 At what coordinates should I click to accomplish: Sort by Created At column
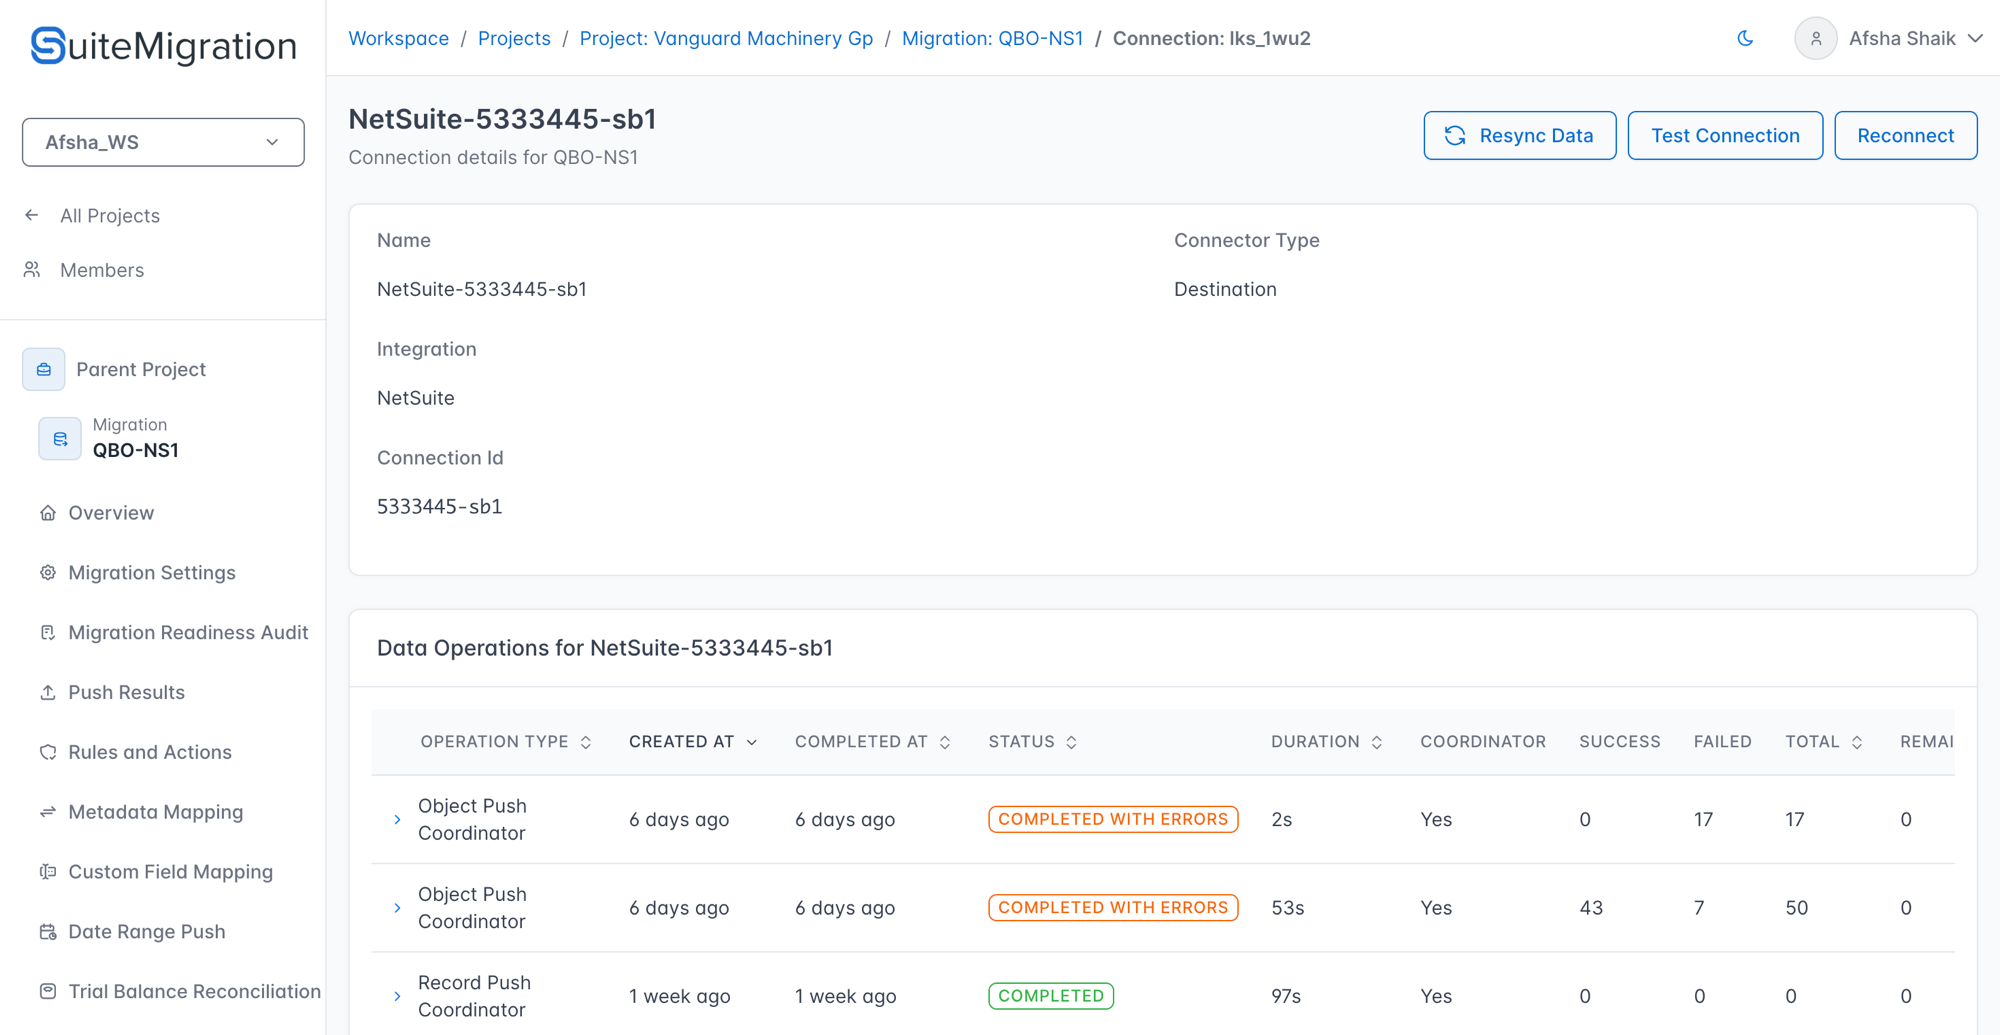[692, 742]
